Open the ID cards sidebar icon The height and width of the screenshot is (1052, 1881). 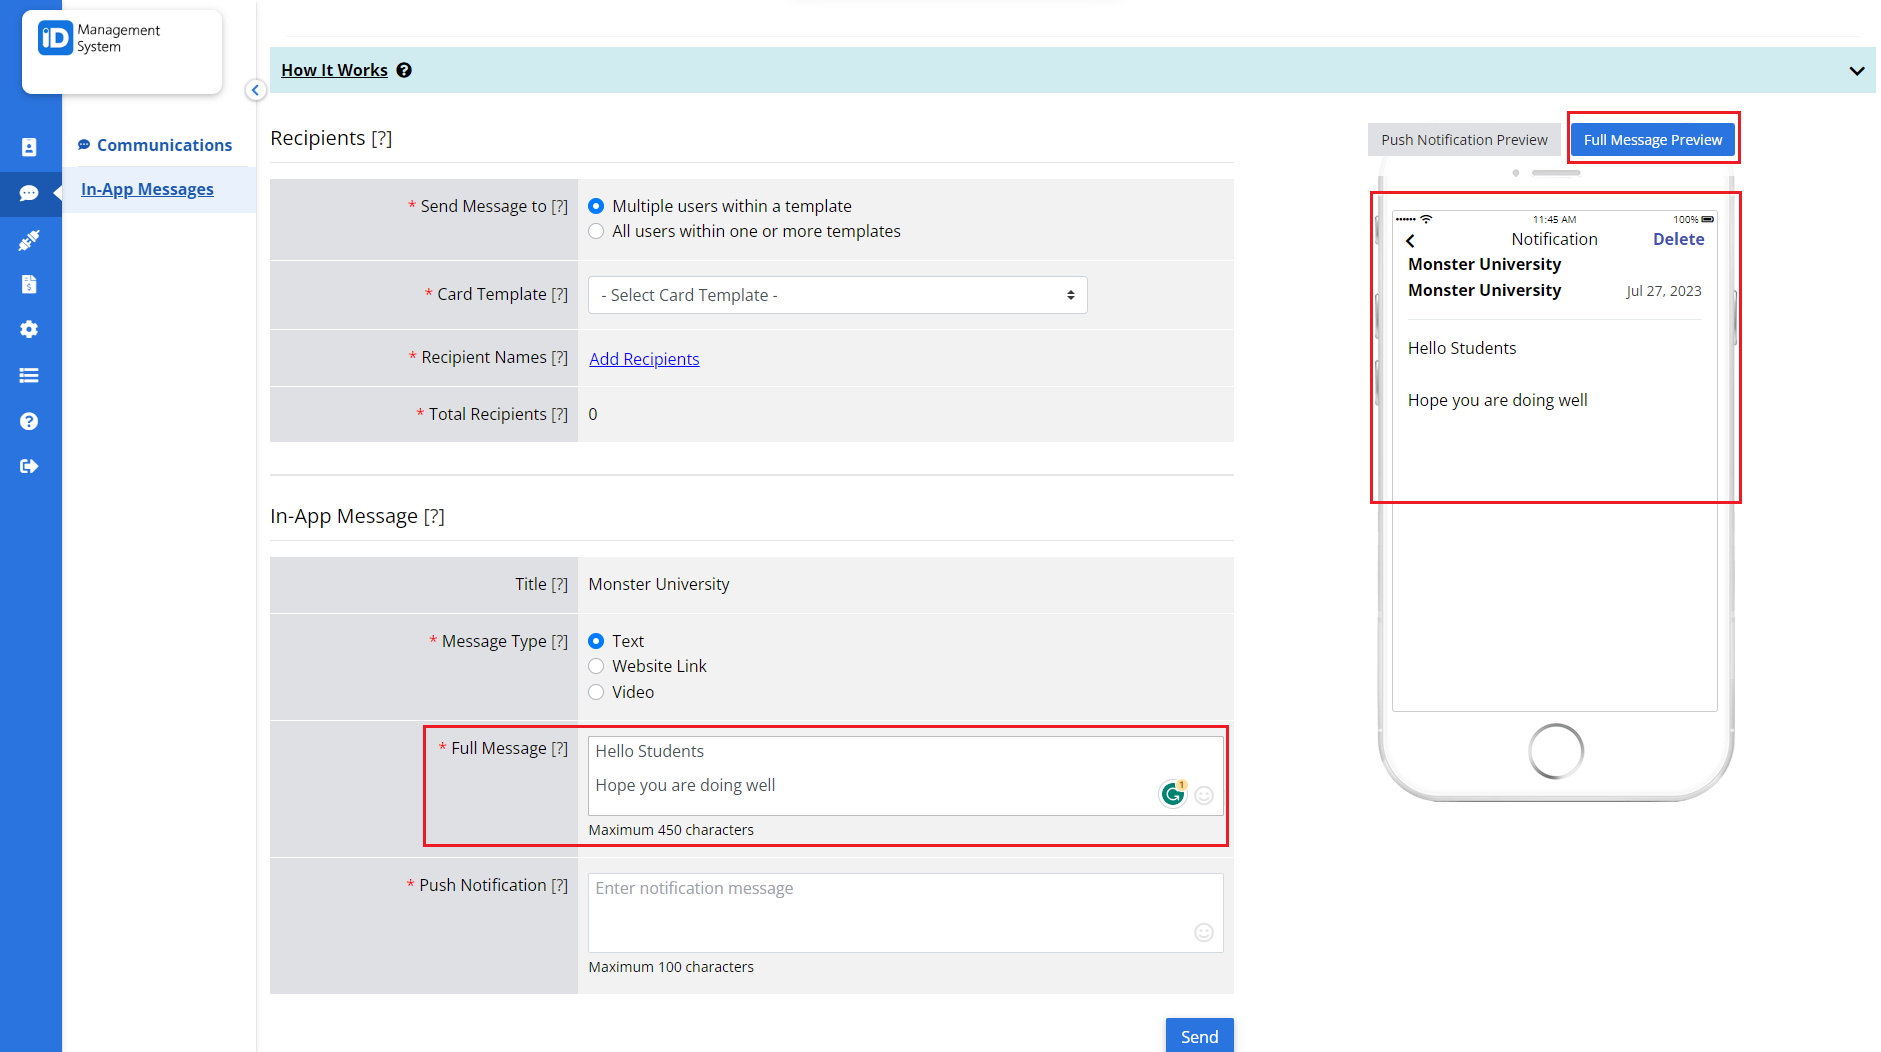tap(29, 147)
